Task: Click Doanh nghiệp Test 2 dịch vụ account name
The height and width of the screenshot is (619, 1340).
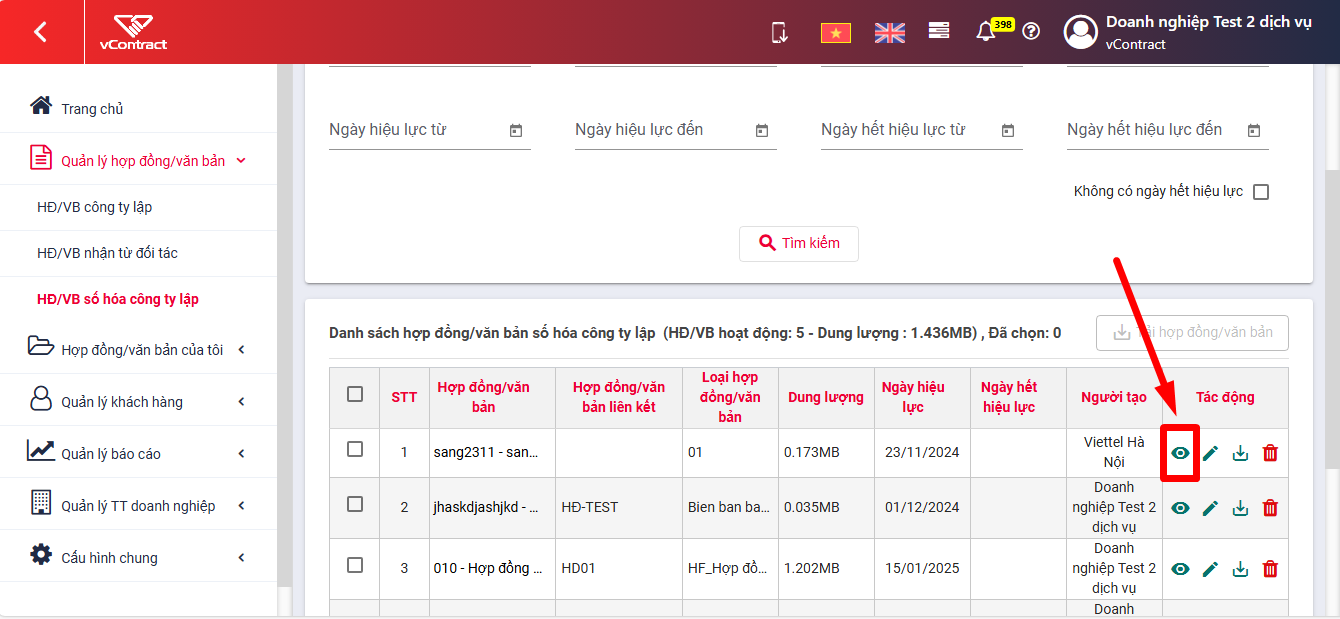Action: click(1209, 23)
